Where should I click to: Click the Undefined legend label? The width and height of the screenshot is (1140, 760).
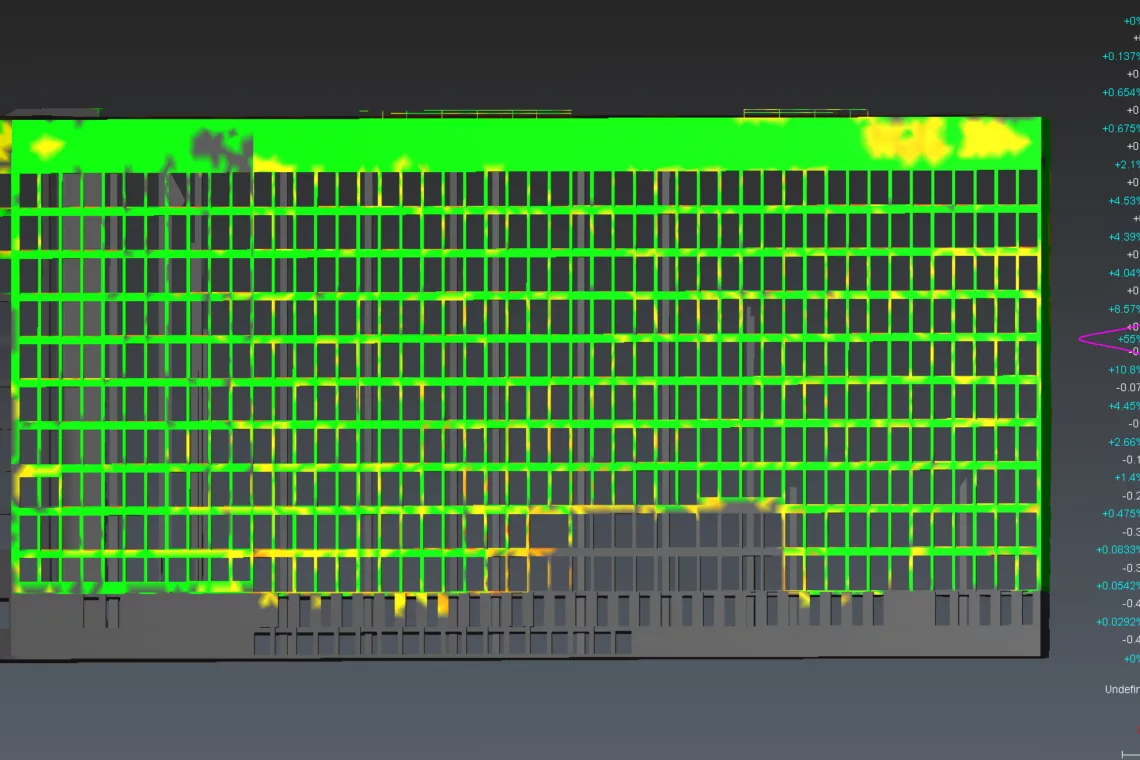point(1122,689)
